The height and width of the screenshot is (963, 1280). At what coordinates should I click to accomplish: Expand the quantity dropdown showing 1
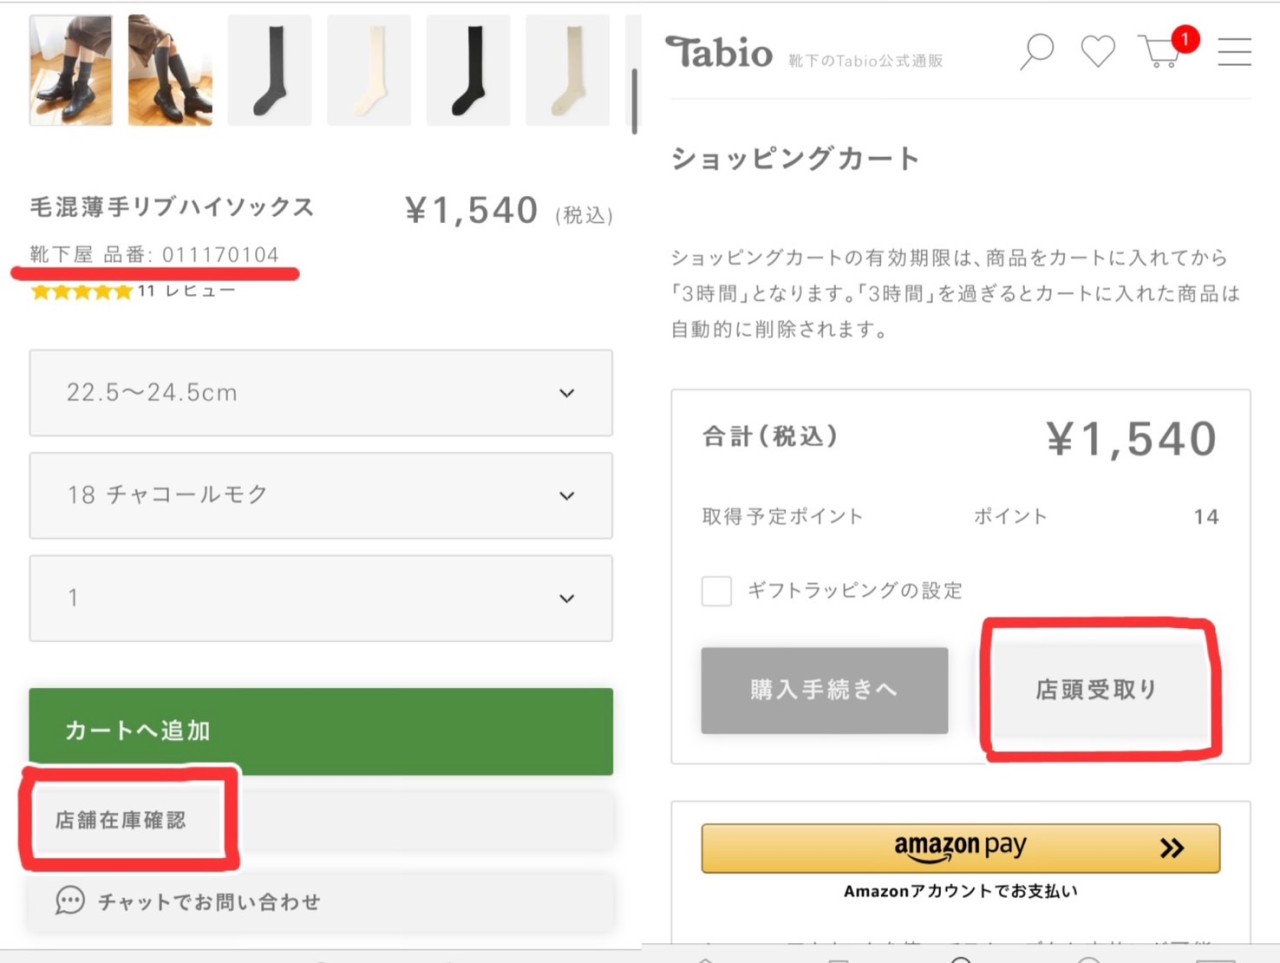(x=320, y=598)
